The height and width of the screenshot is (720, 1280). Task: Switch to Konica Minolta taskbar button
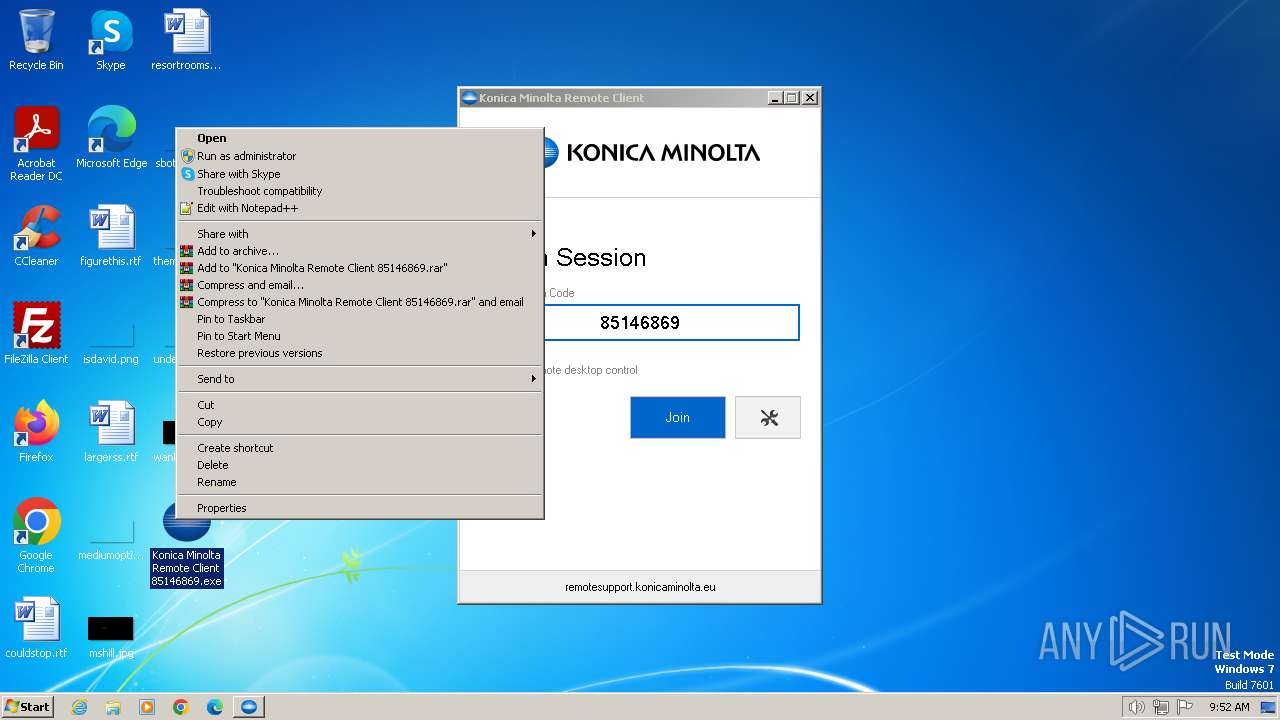[x=249, y=707]
